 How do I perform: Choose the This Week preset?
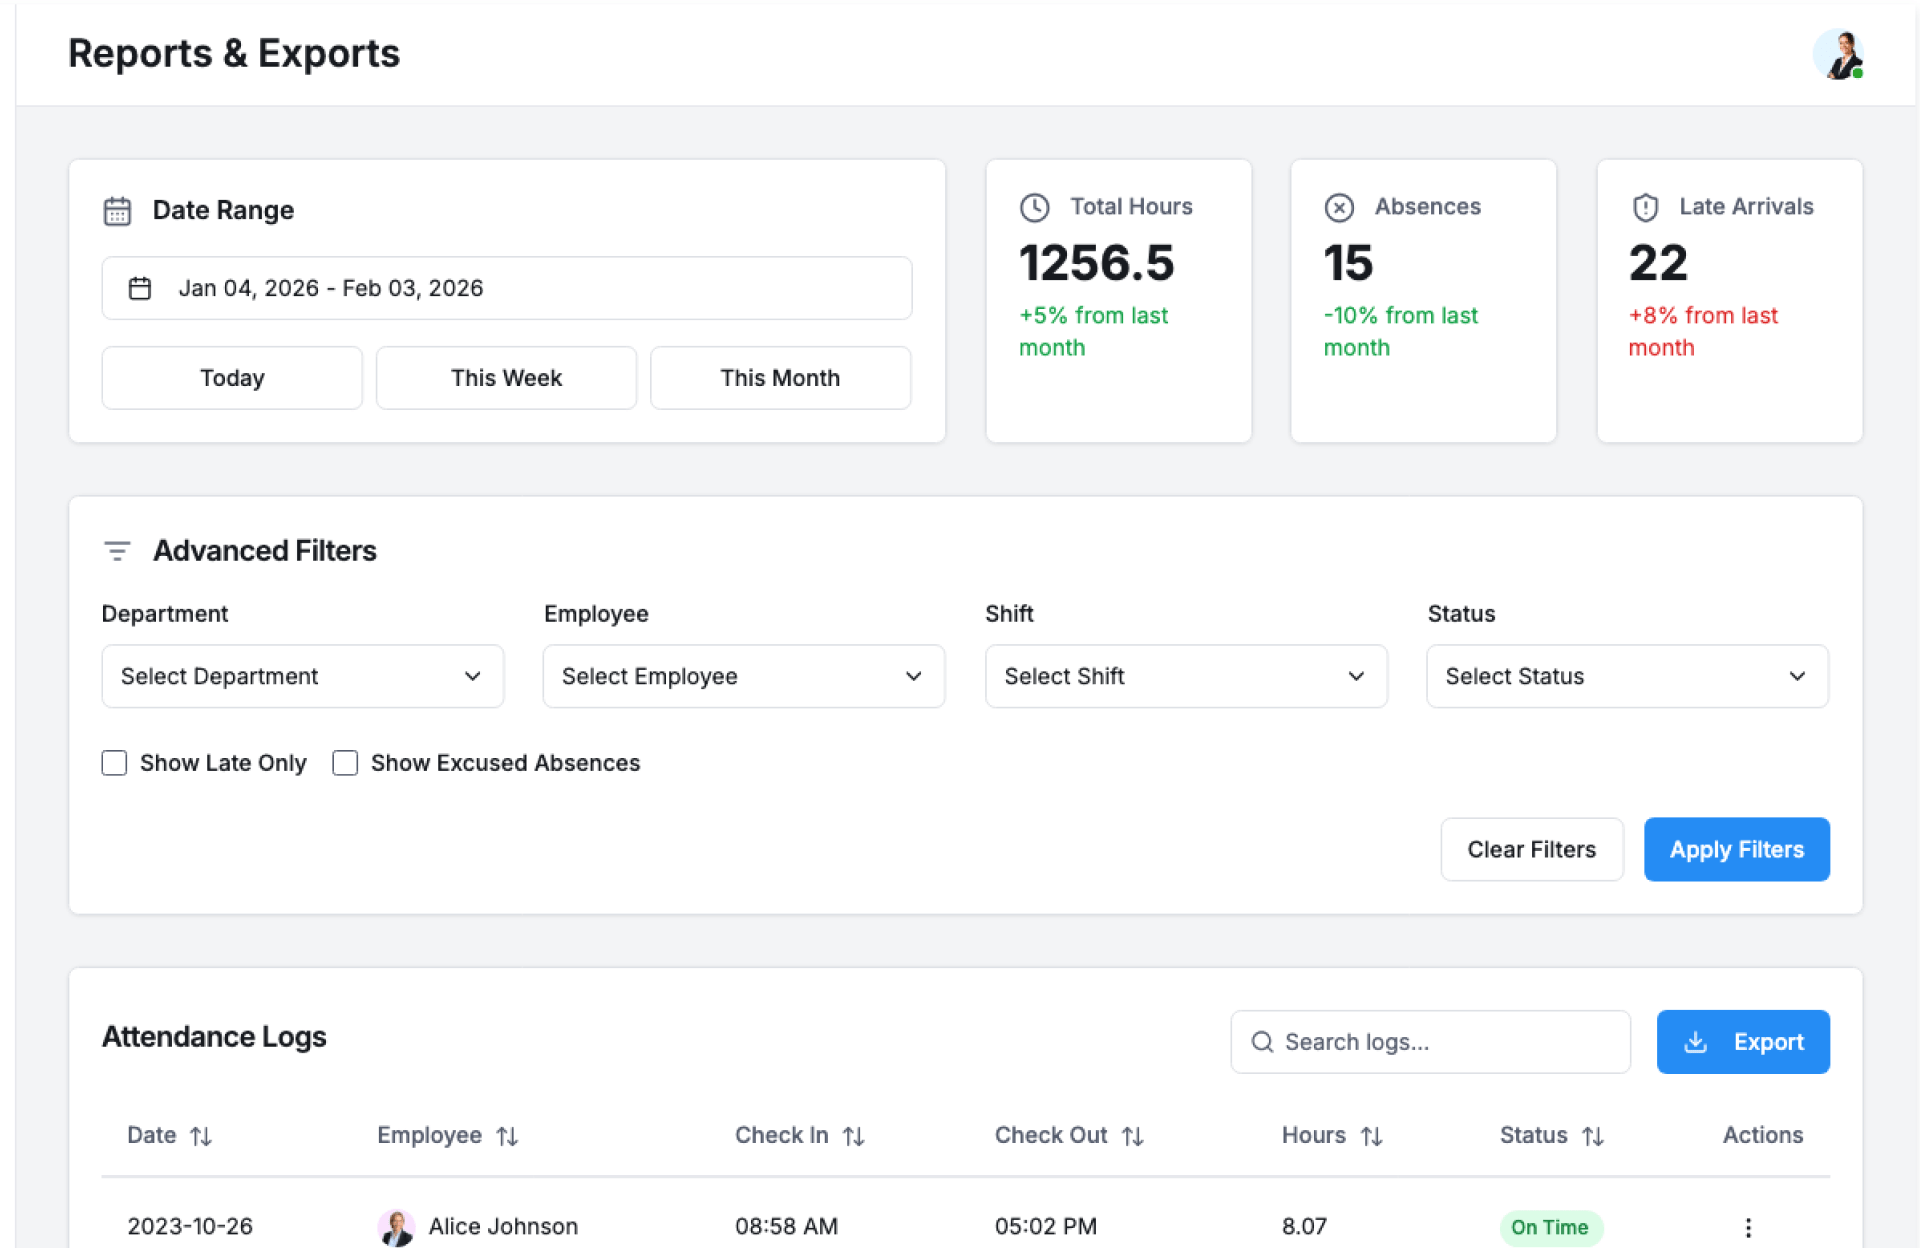click(506, 378)
